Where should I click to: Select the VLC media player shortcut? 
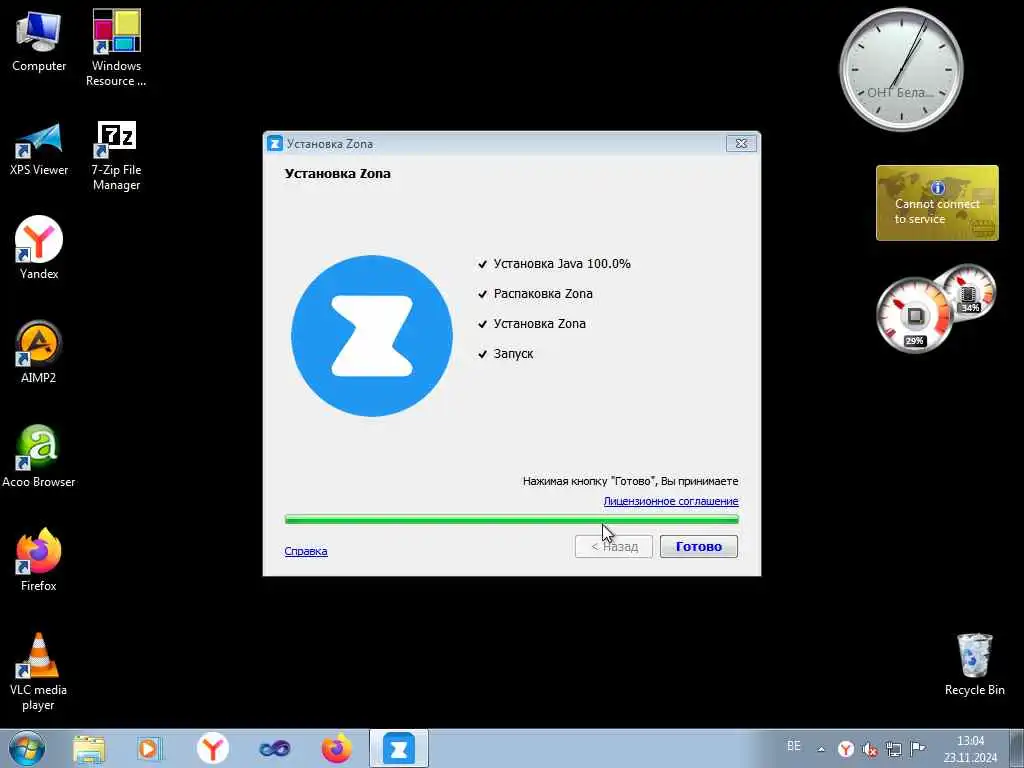39,671
